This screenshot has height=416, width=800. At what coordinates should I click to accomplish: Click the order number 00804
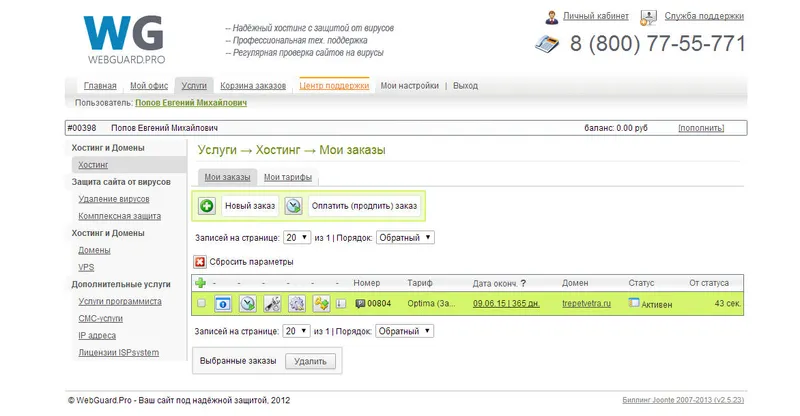pyautogui.click(x=379, y=303)
